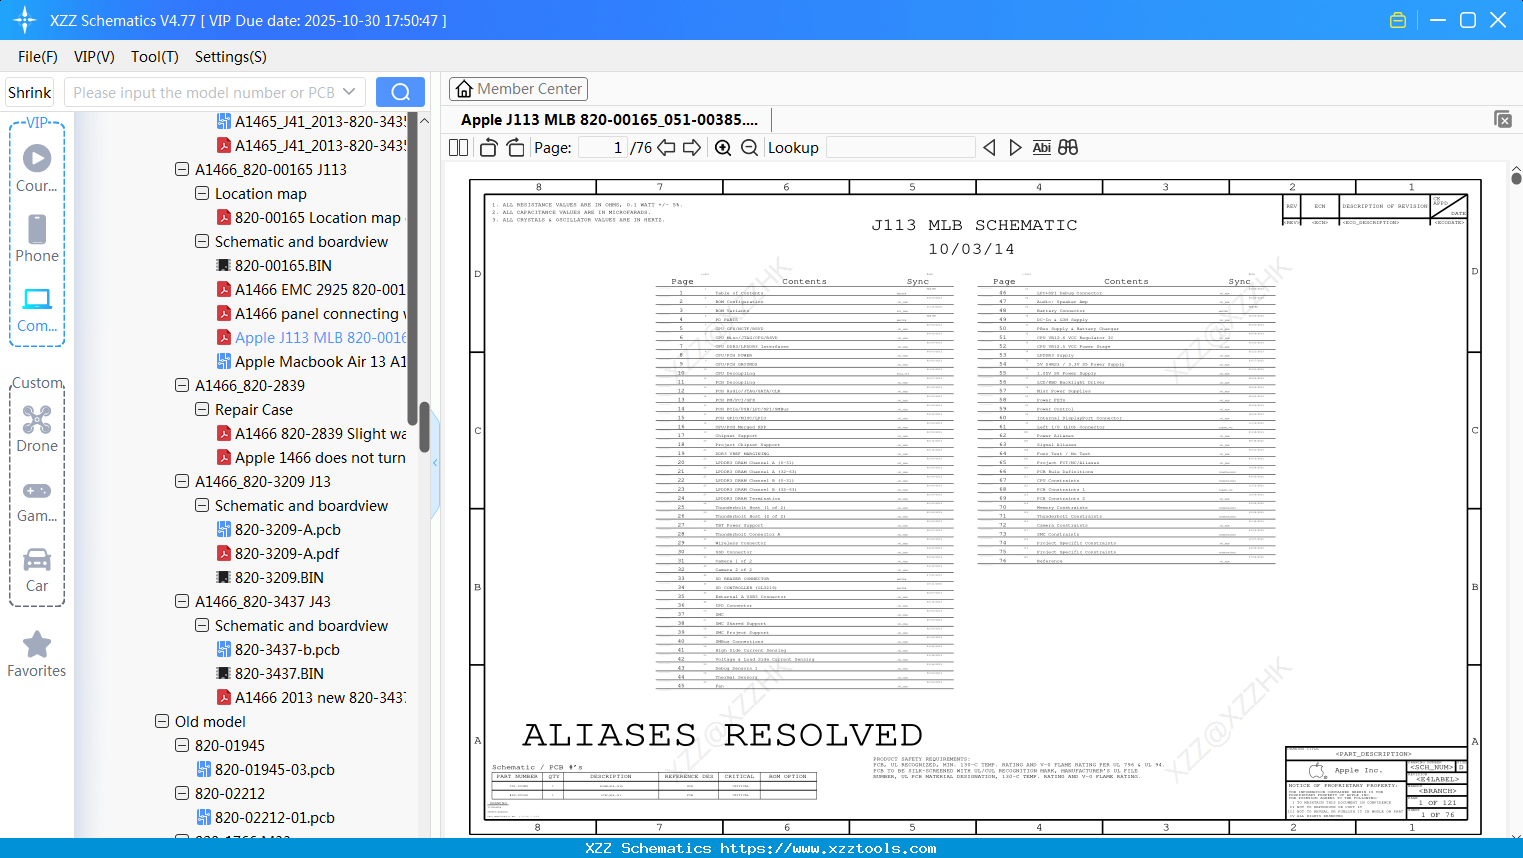Open Apple Macbook Air 13 boardview file
1523x858 pixels.
[x=311, y=362]
